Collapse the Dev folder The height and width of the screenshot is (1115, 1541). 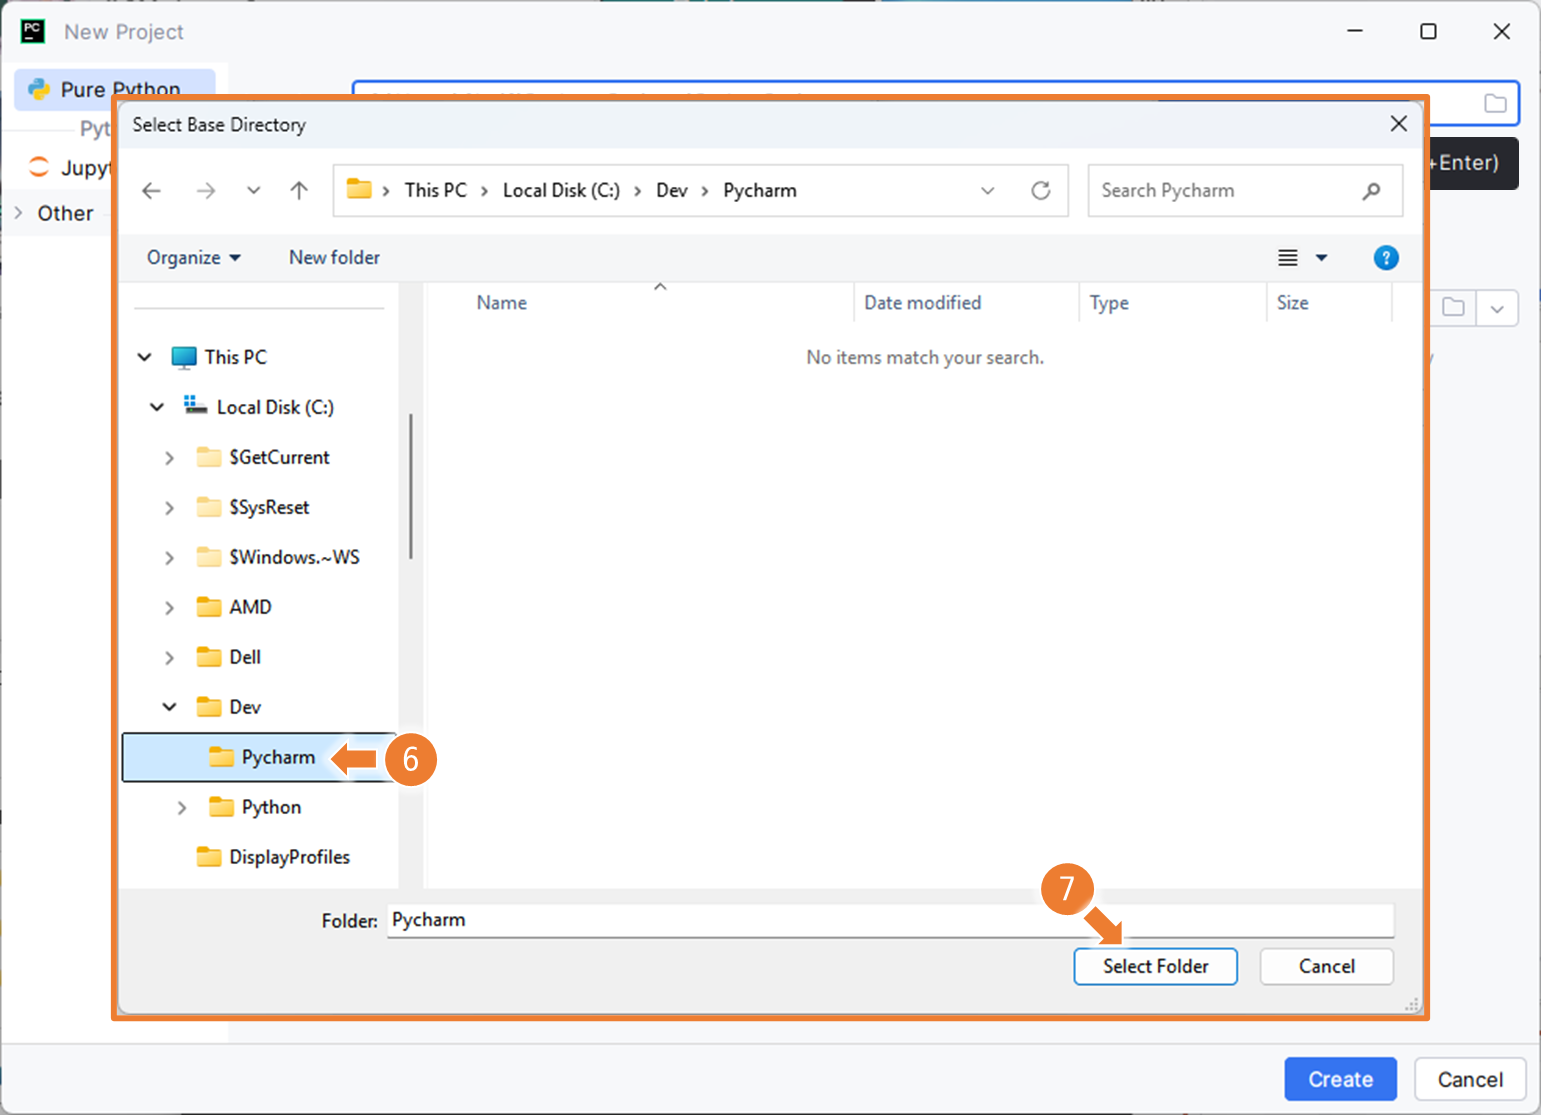(169, 707)
